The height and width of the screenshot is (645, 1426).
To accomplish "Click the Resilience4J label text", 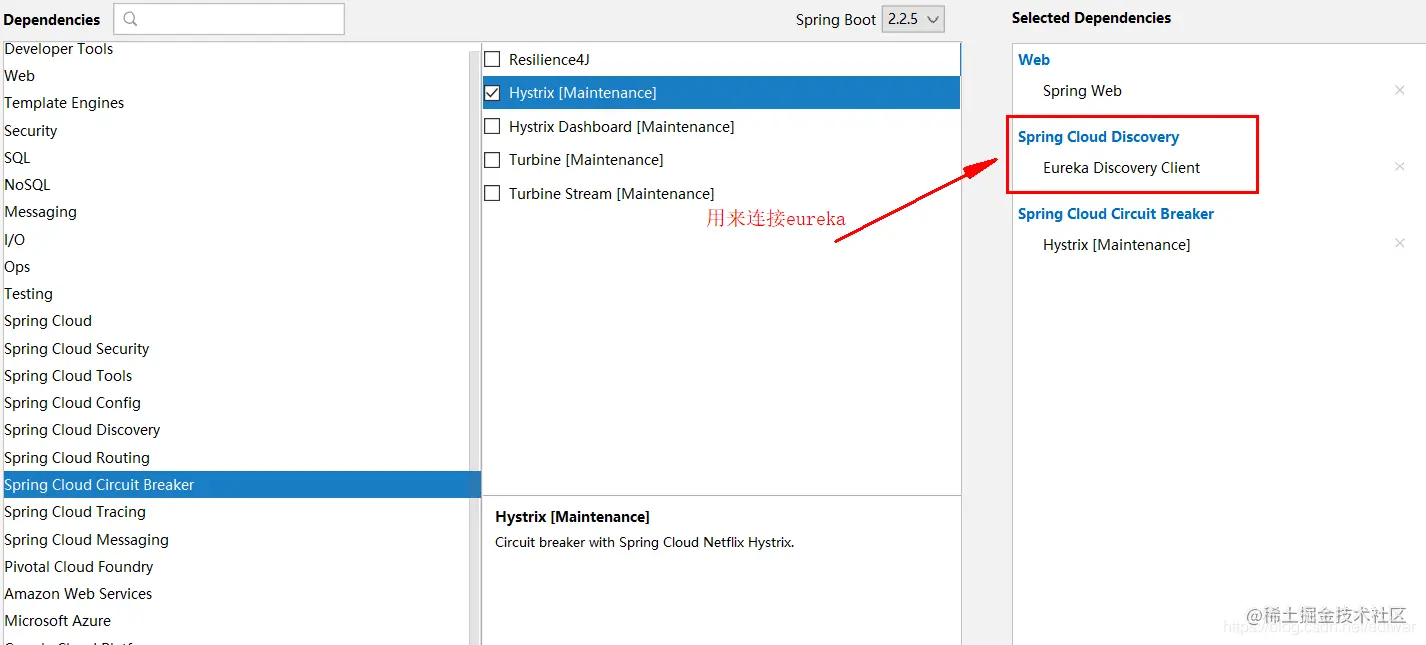I will tap(549, 60).
